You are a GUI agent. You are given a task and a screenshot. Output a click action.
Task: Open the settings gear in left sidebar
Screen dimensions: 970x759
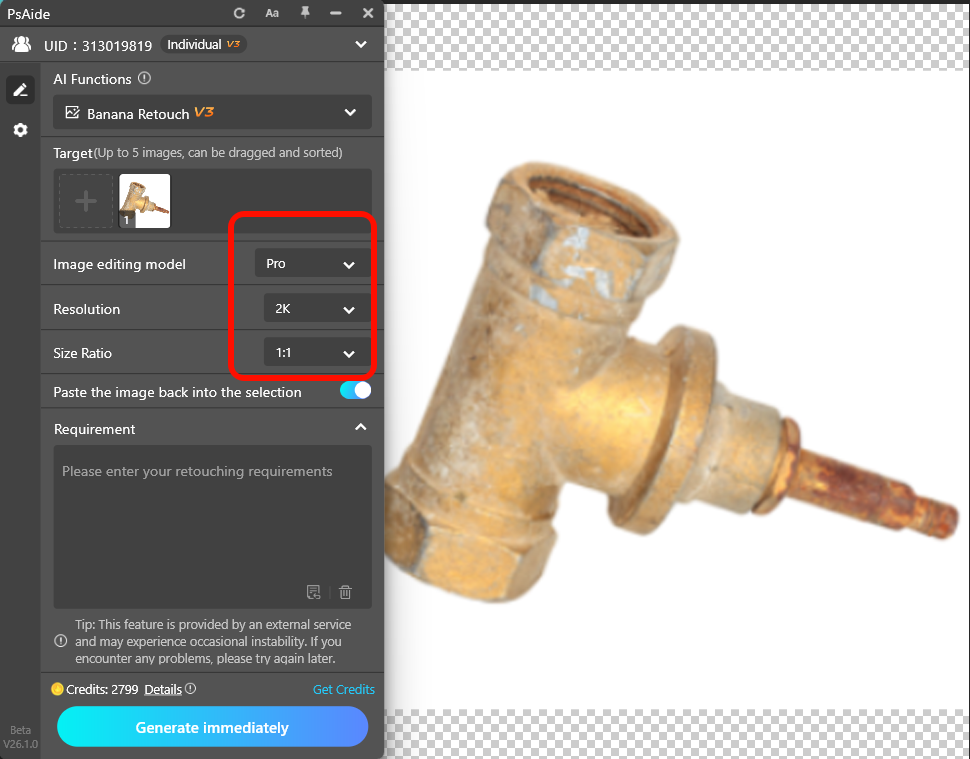pyautogui.click(x=20, y=130)
